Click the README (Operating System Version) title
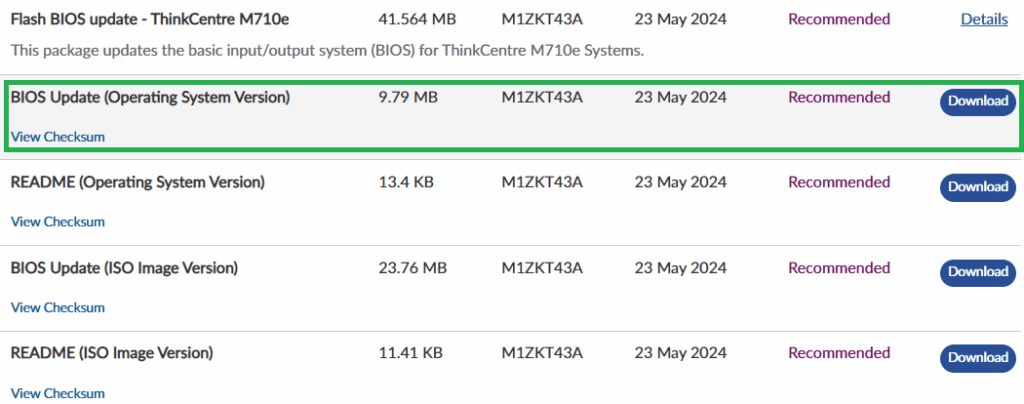Viewport: 1024px width, 404px height. (137, 182)
